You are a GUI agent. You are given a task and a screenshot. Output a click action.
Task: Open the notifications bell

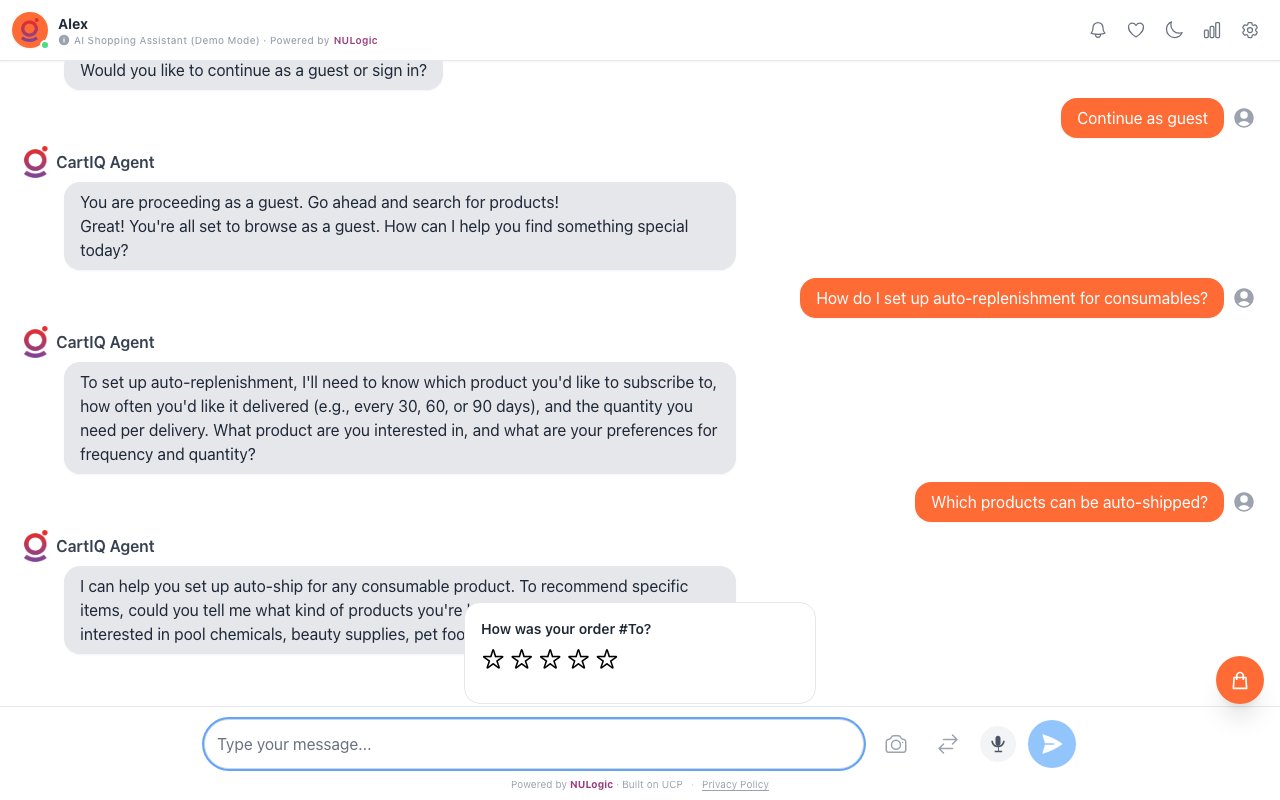click(x=1098, y=30)
